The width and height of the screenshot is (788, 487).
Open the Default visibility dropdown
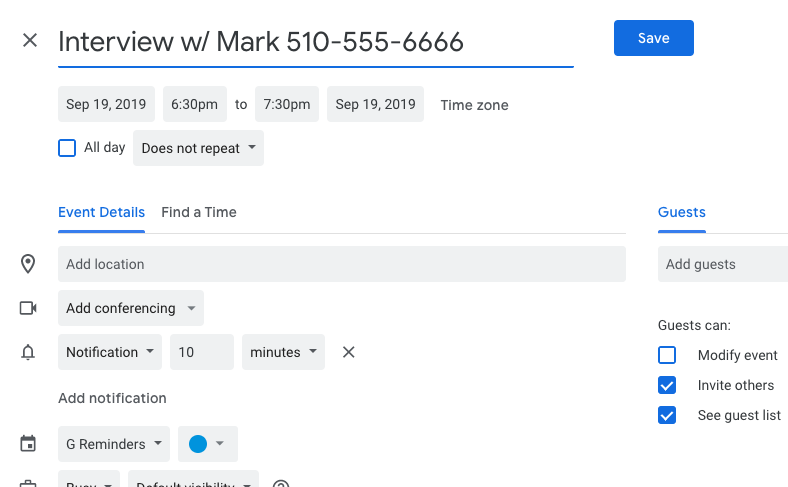(x=193, y=479)
